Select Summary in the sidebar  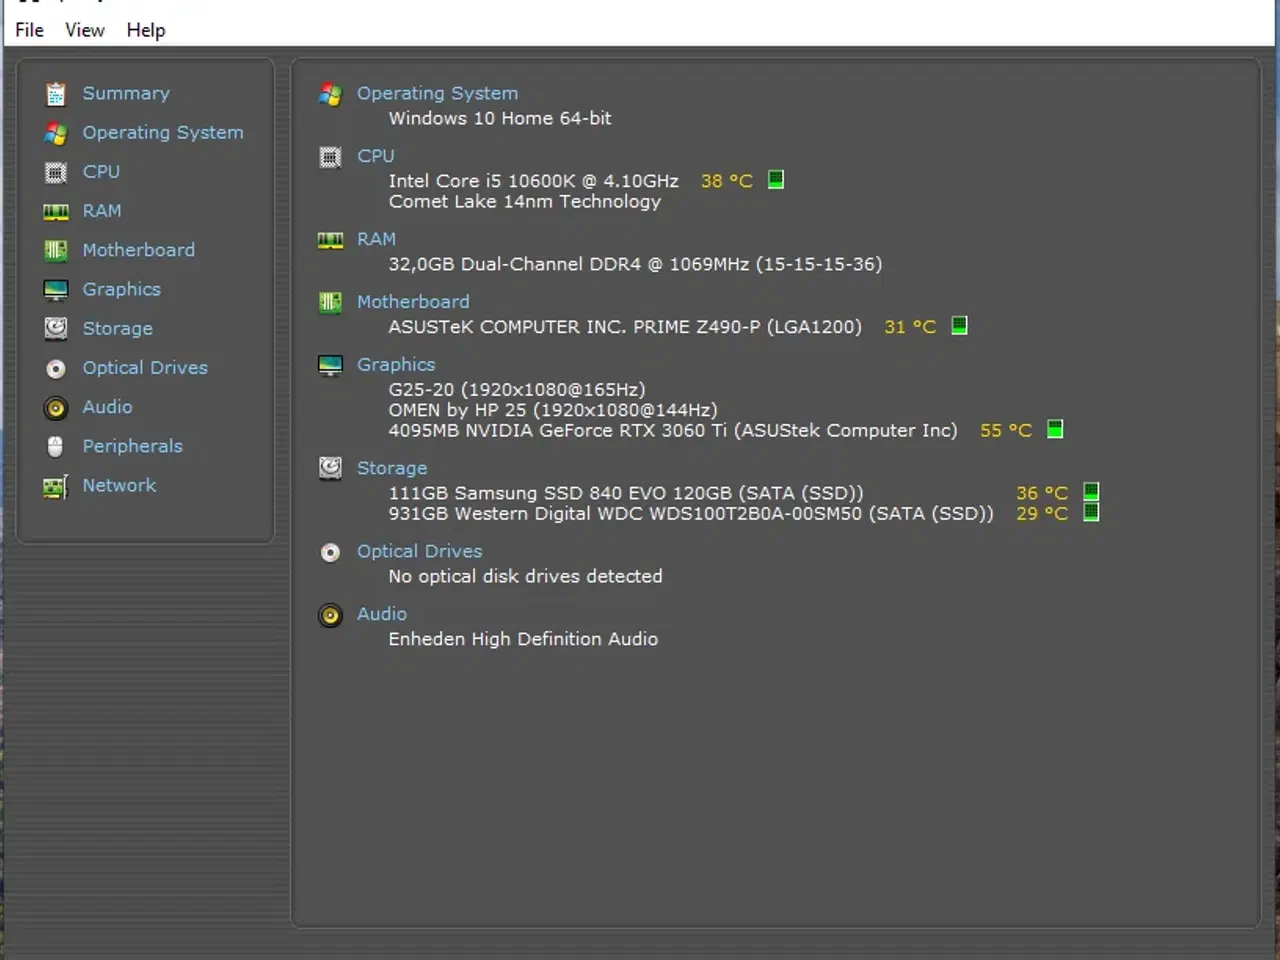click(126, 93)
